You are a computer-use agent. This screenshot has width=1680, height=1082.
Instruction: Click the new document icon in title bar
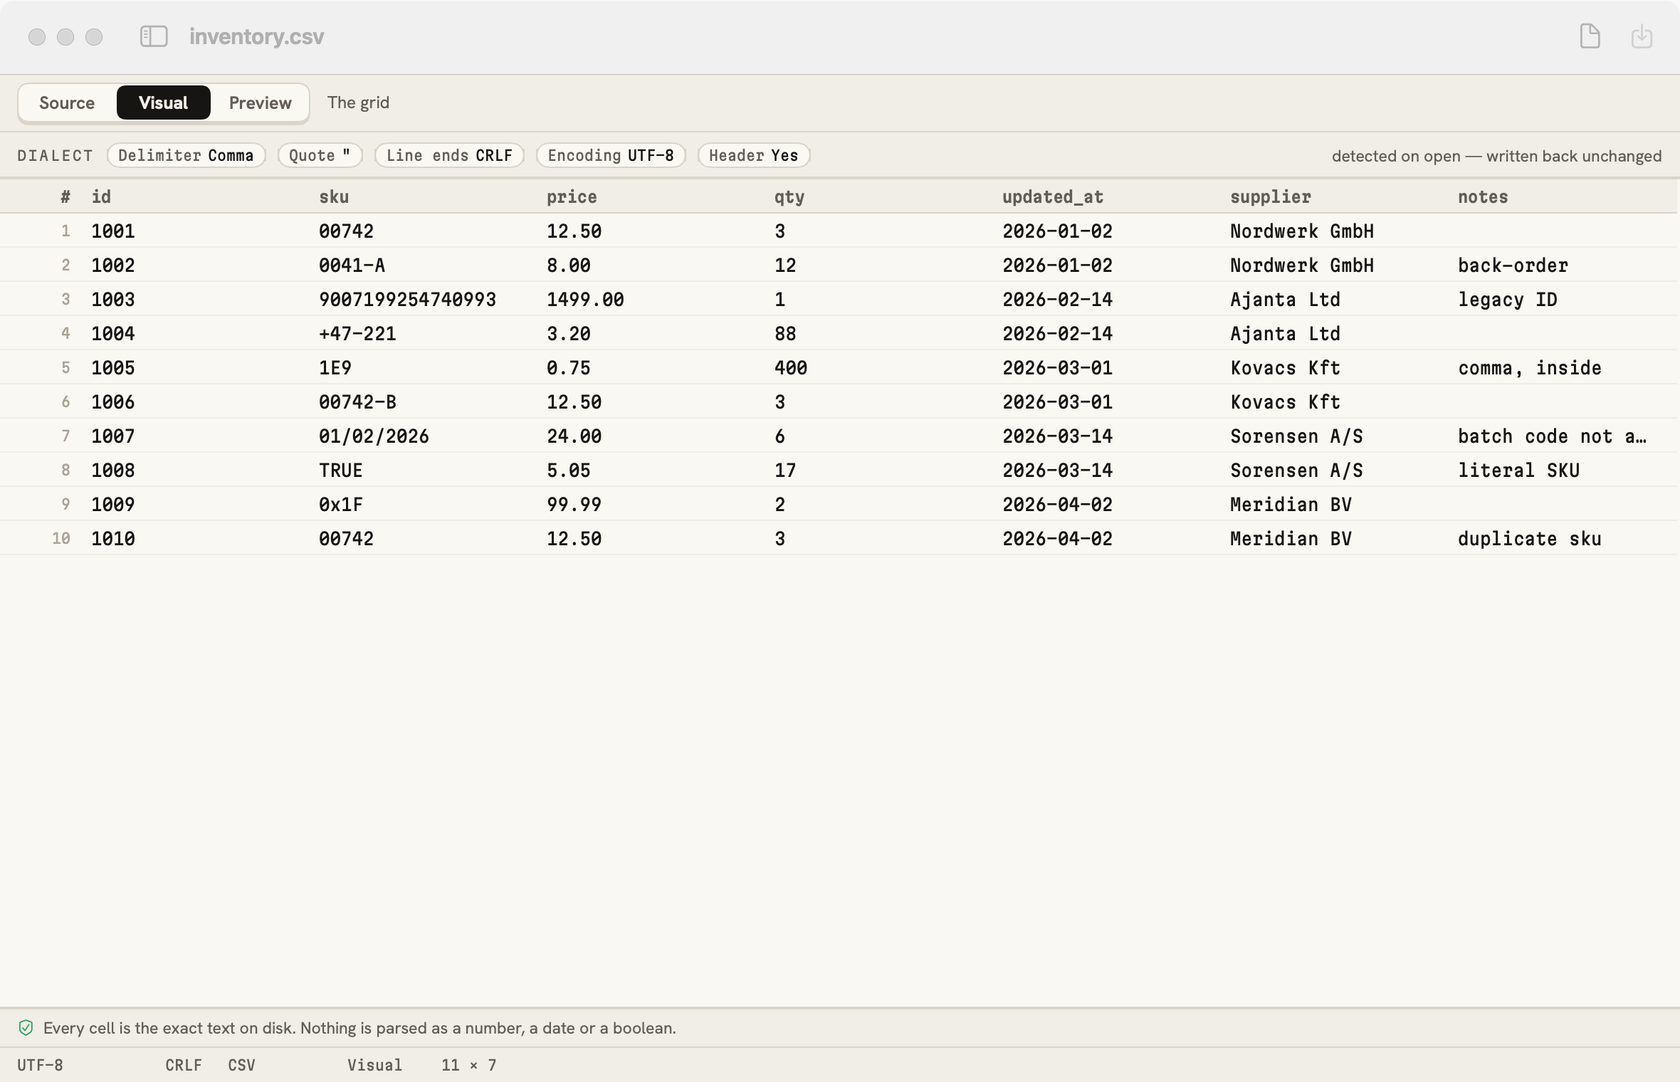(1590, 37)
